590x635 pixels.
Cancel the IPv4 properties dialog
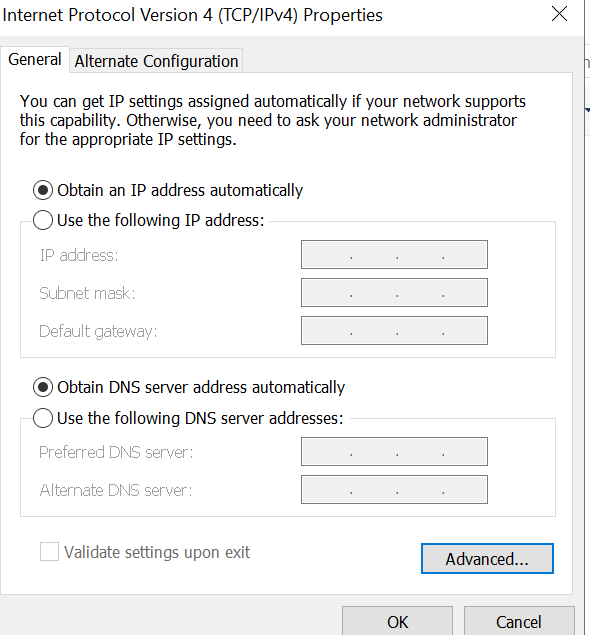(x=519, y=621)
